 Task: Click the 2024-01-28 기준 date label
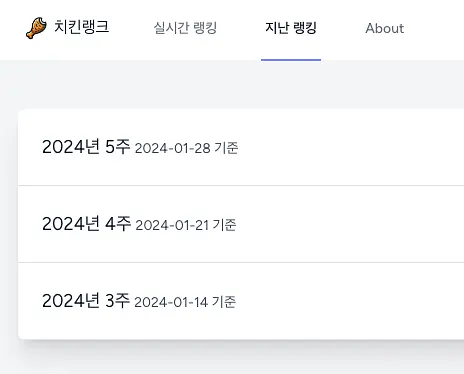(187, 148)
